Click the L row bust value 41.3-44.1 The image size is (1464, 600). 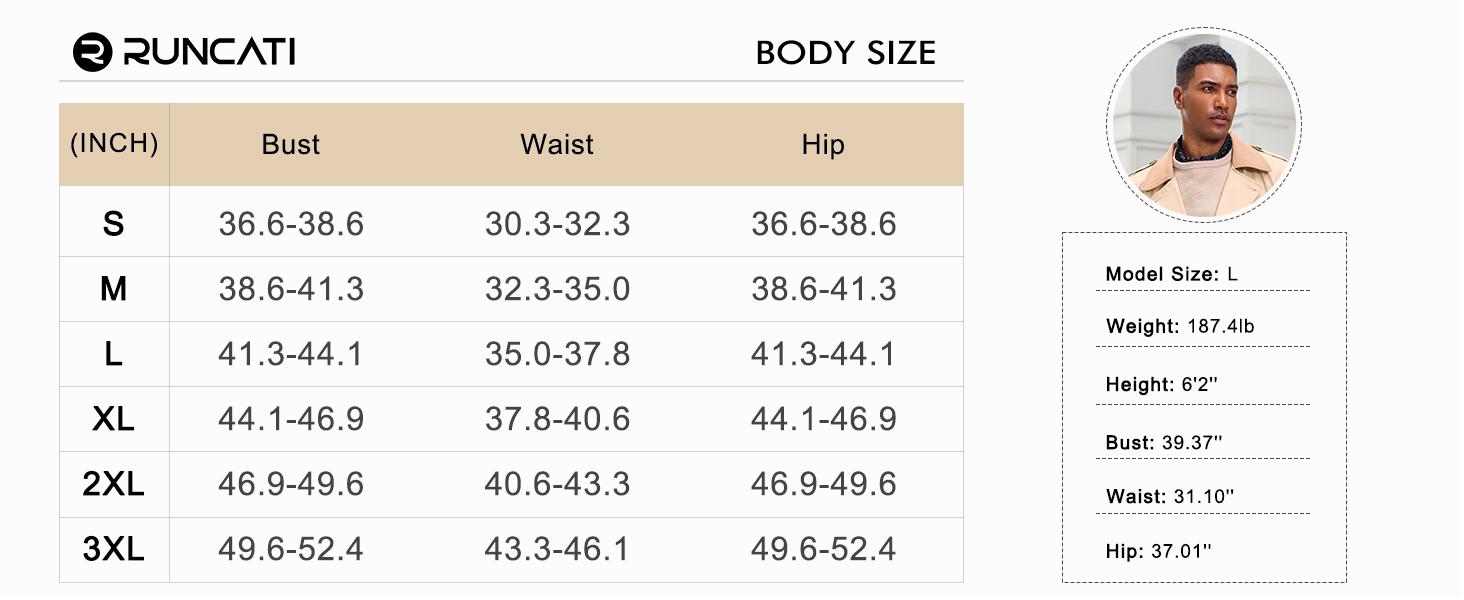290,354
